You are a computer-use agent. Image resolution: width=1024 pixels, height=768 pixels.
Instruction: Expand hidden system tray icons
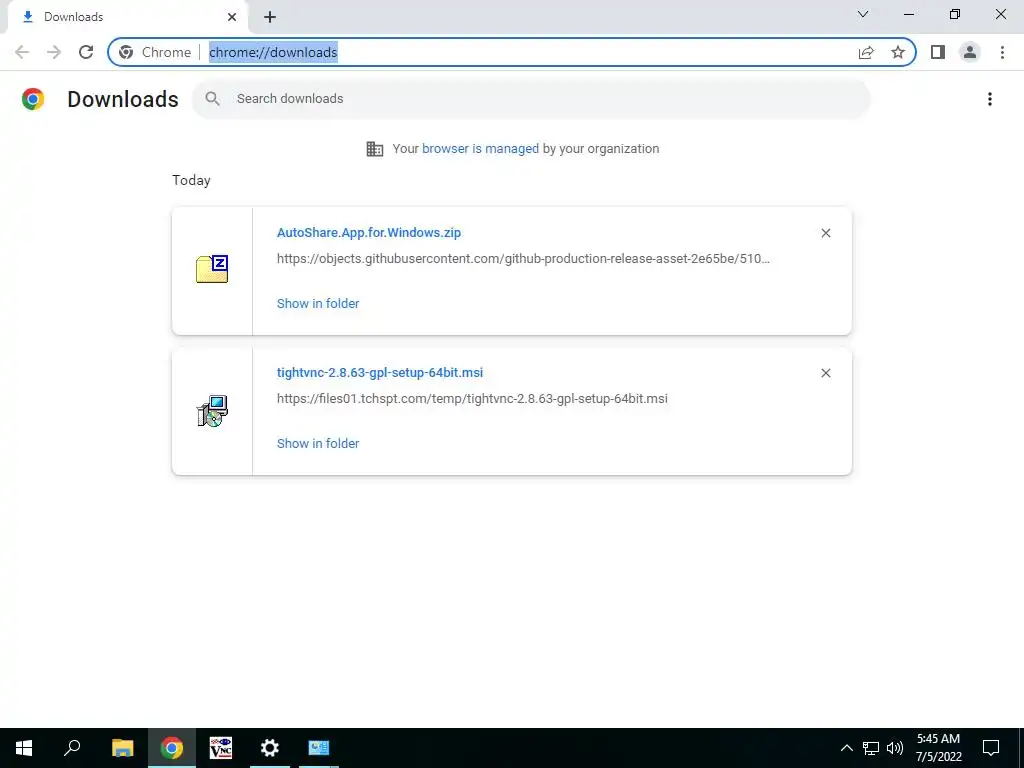(x=846, y=748)
